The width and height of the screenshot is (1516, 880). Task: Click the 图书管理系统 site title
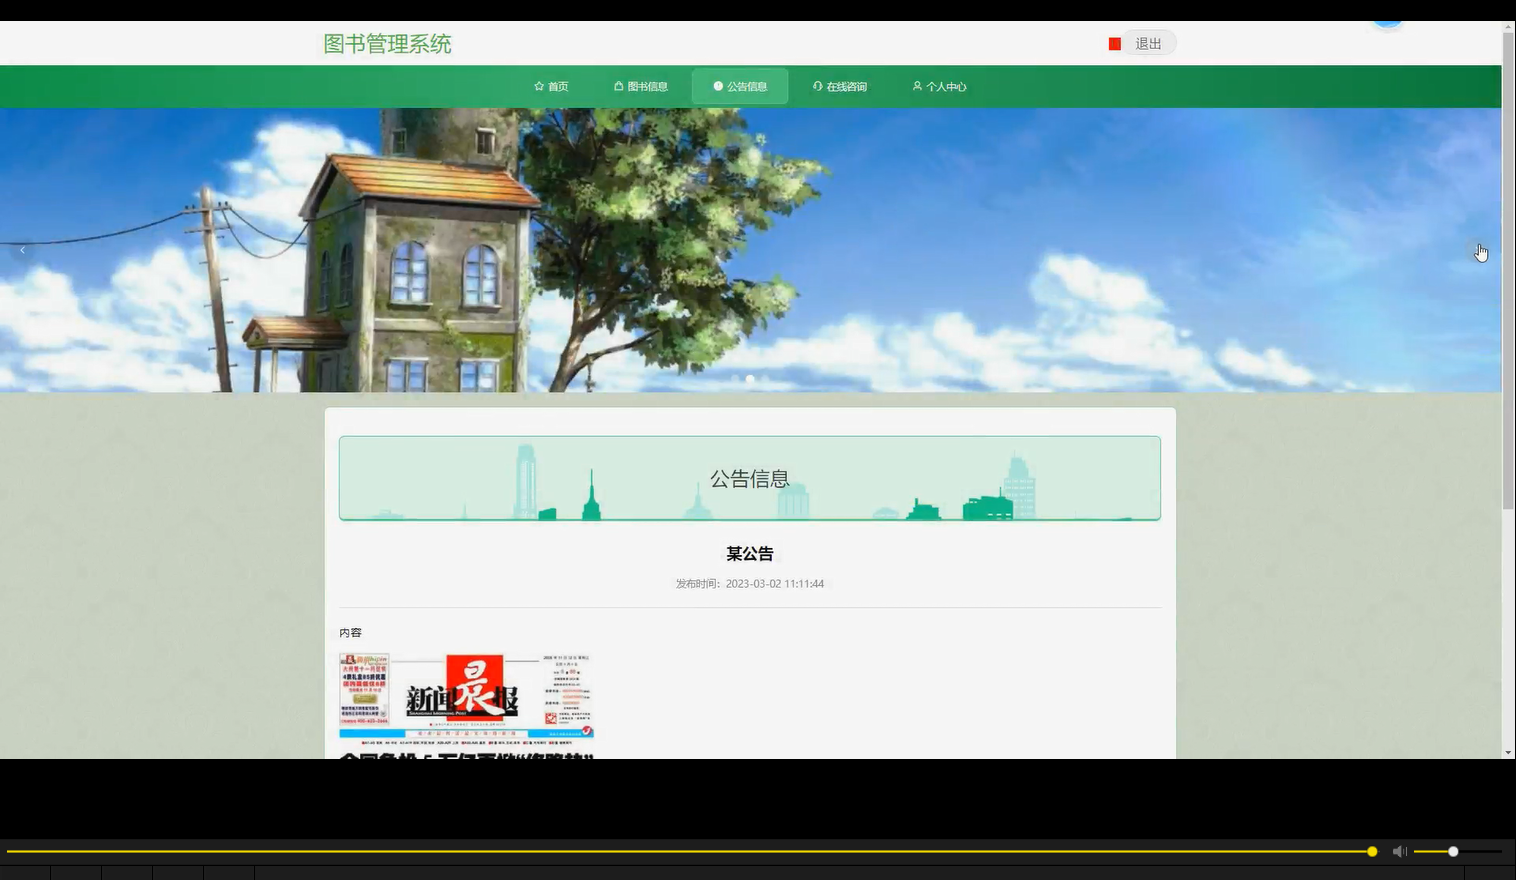(x=387, y=43)
